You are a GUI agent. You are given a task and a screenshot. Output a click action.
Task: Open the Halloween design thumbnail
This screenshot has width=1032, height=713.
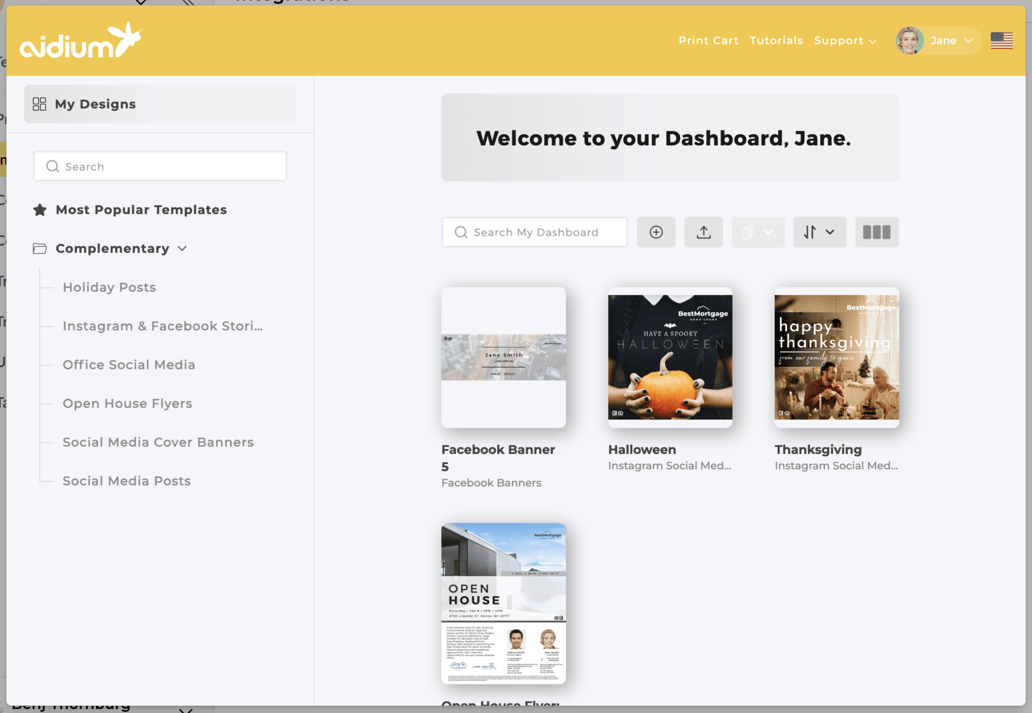[670, 357]
